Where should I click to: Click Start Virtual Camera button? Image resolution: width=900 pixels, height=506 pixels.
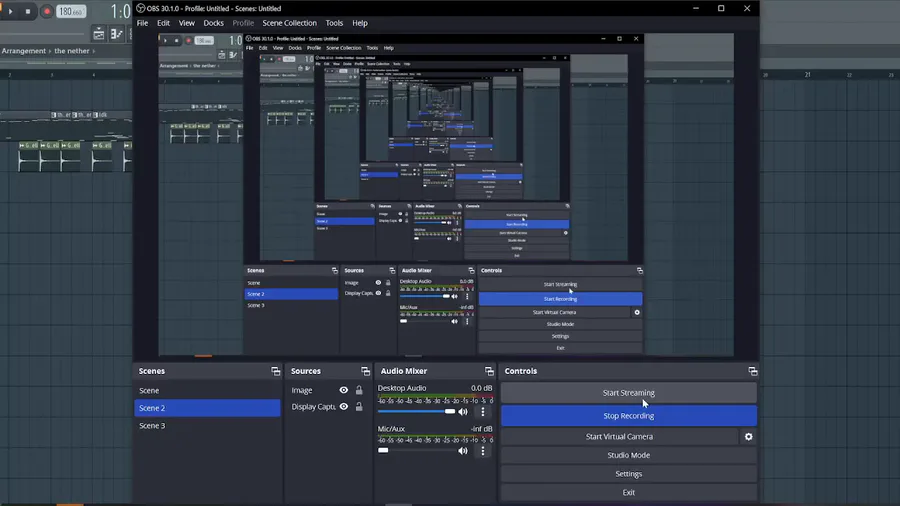coord(619,437)
